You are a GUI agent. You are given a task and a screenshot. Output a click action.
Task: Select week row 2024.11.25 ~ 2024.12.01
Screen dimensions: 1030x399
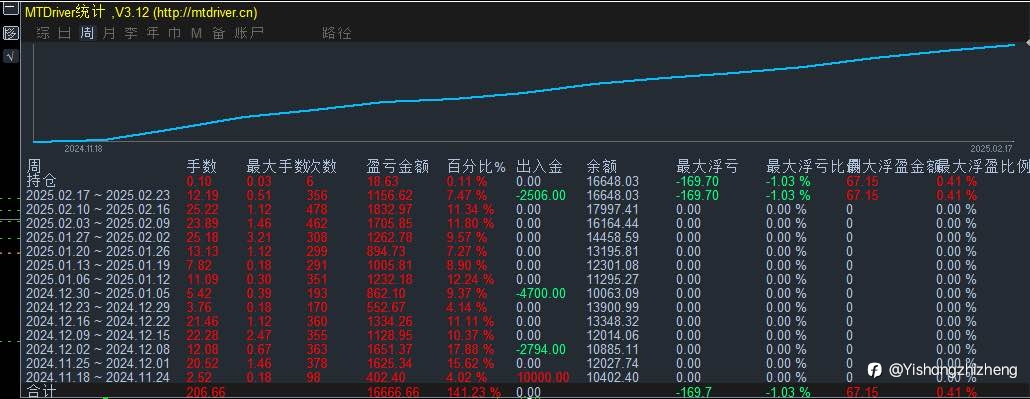(98, 363)
